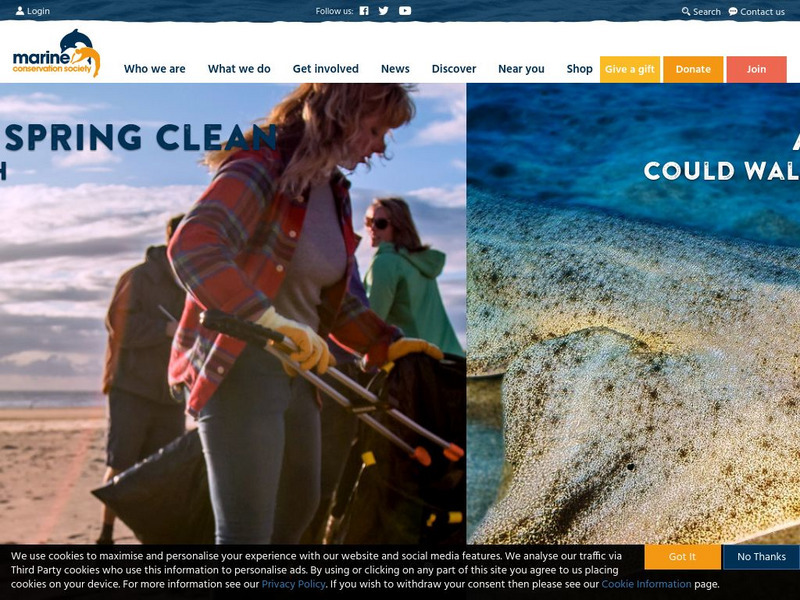Click the Login user icon
The height and width of the screenshot is (600, 800).
point(20,11)
